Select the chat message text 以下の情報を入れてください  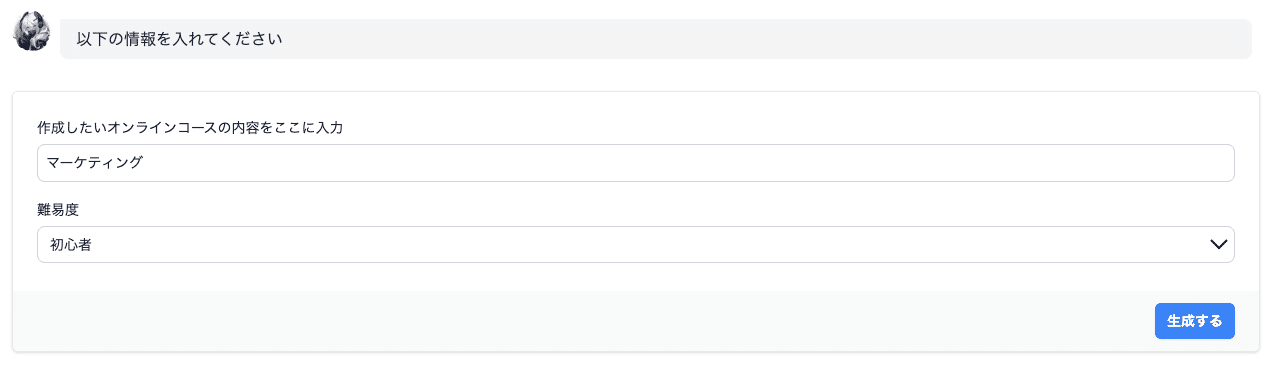(179, 39)
